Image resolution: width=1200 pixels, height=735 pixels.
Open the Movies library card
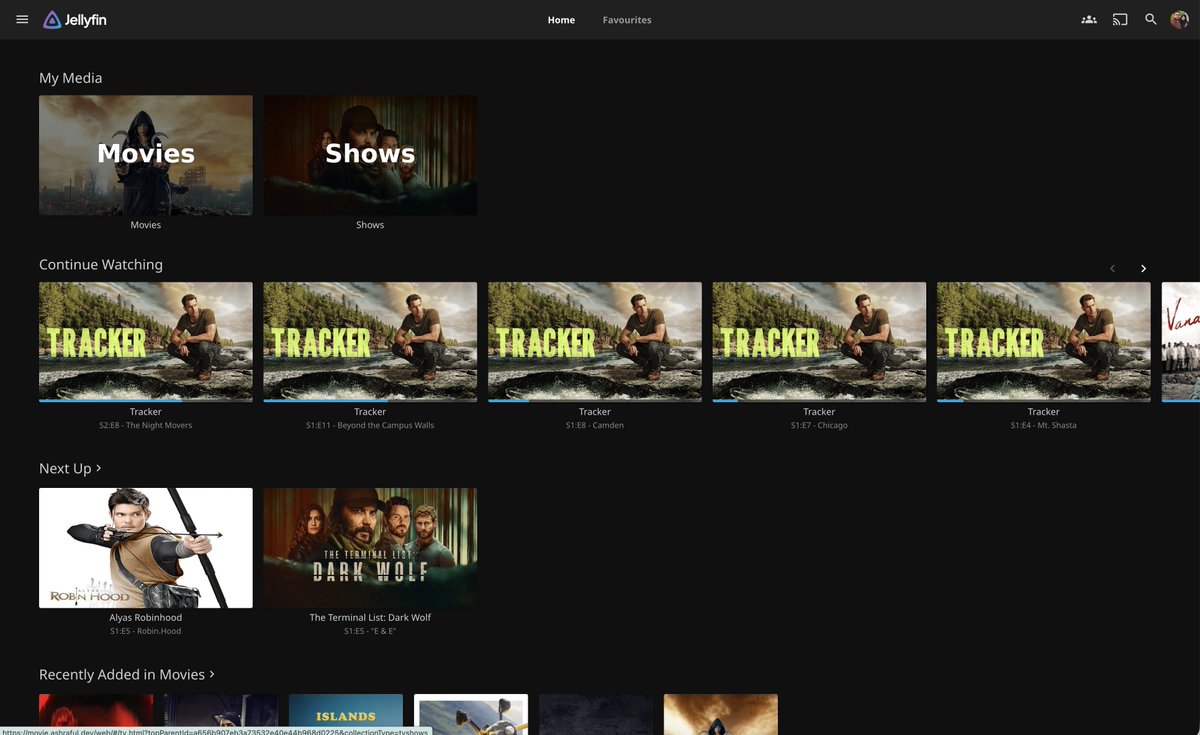click(146, 155)
